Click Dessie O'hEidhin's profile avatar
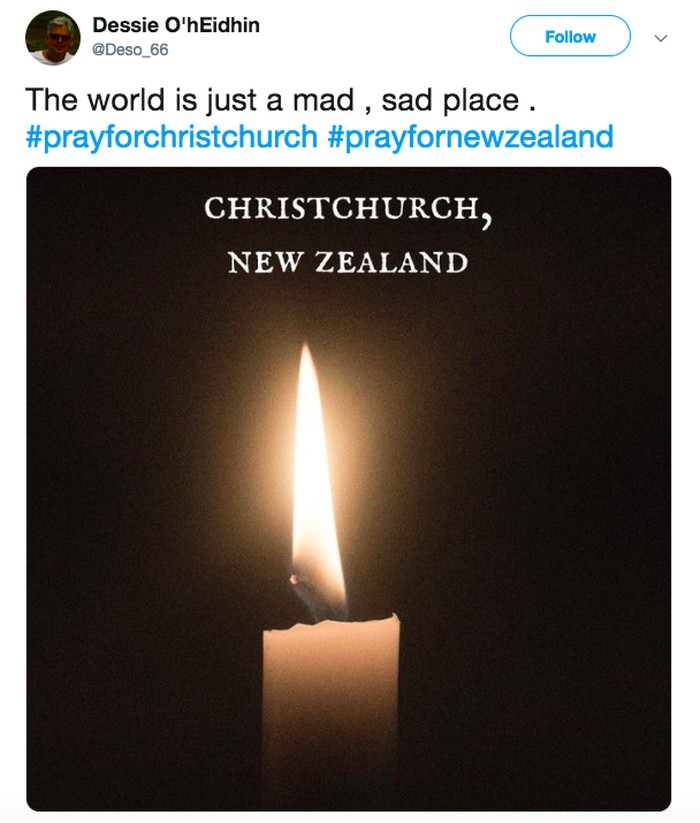 click(x=52, y=38)
